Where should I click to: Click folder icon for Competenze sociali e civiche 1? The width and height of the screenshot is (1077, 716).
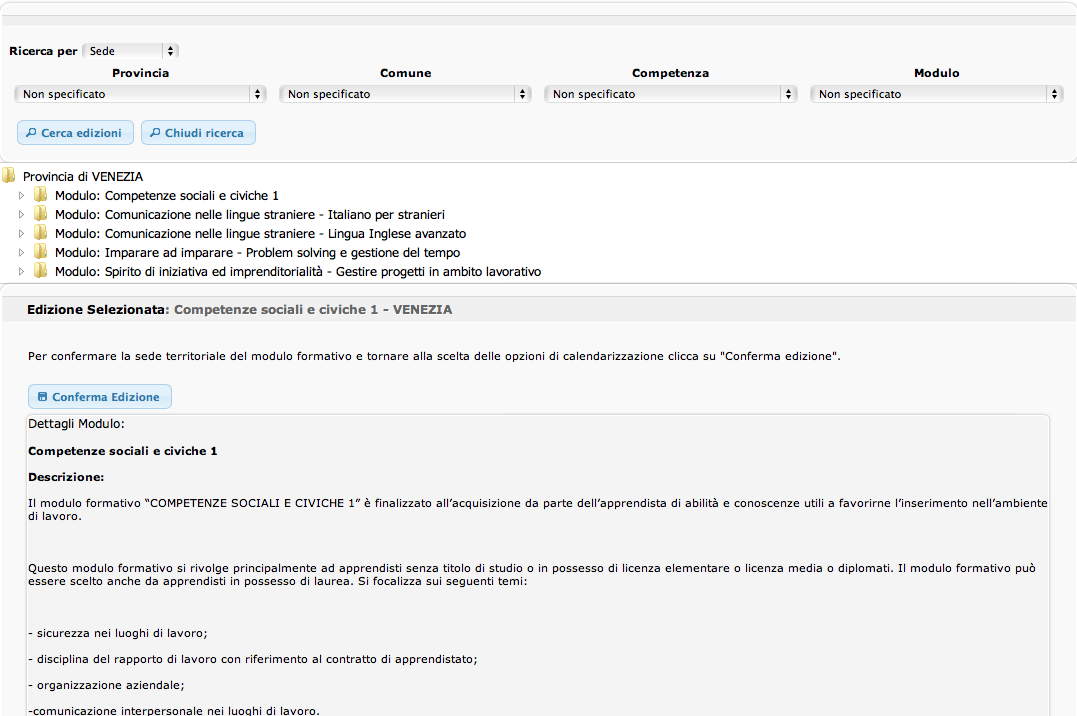(x=40, y=195)
